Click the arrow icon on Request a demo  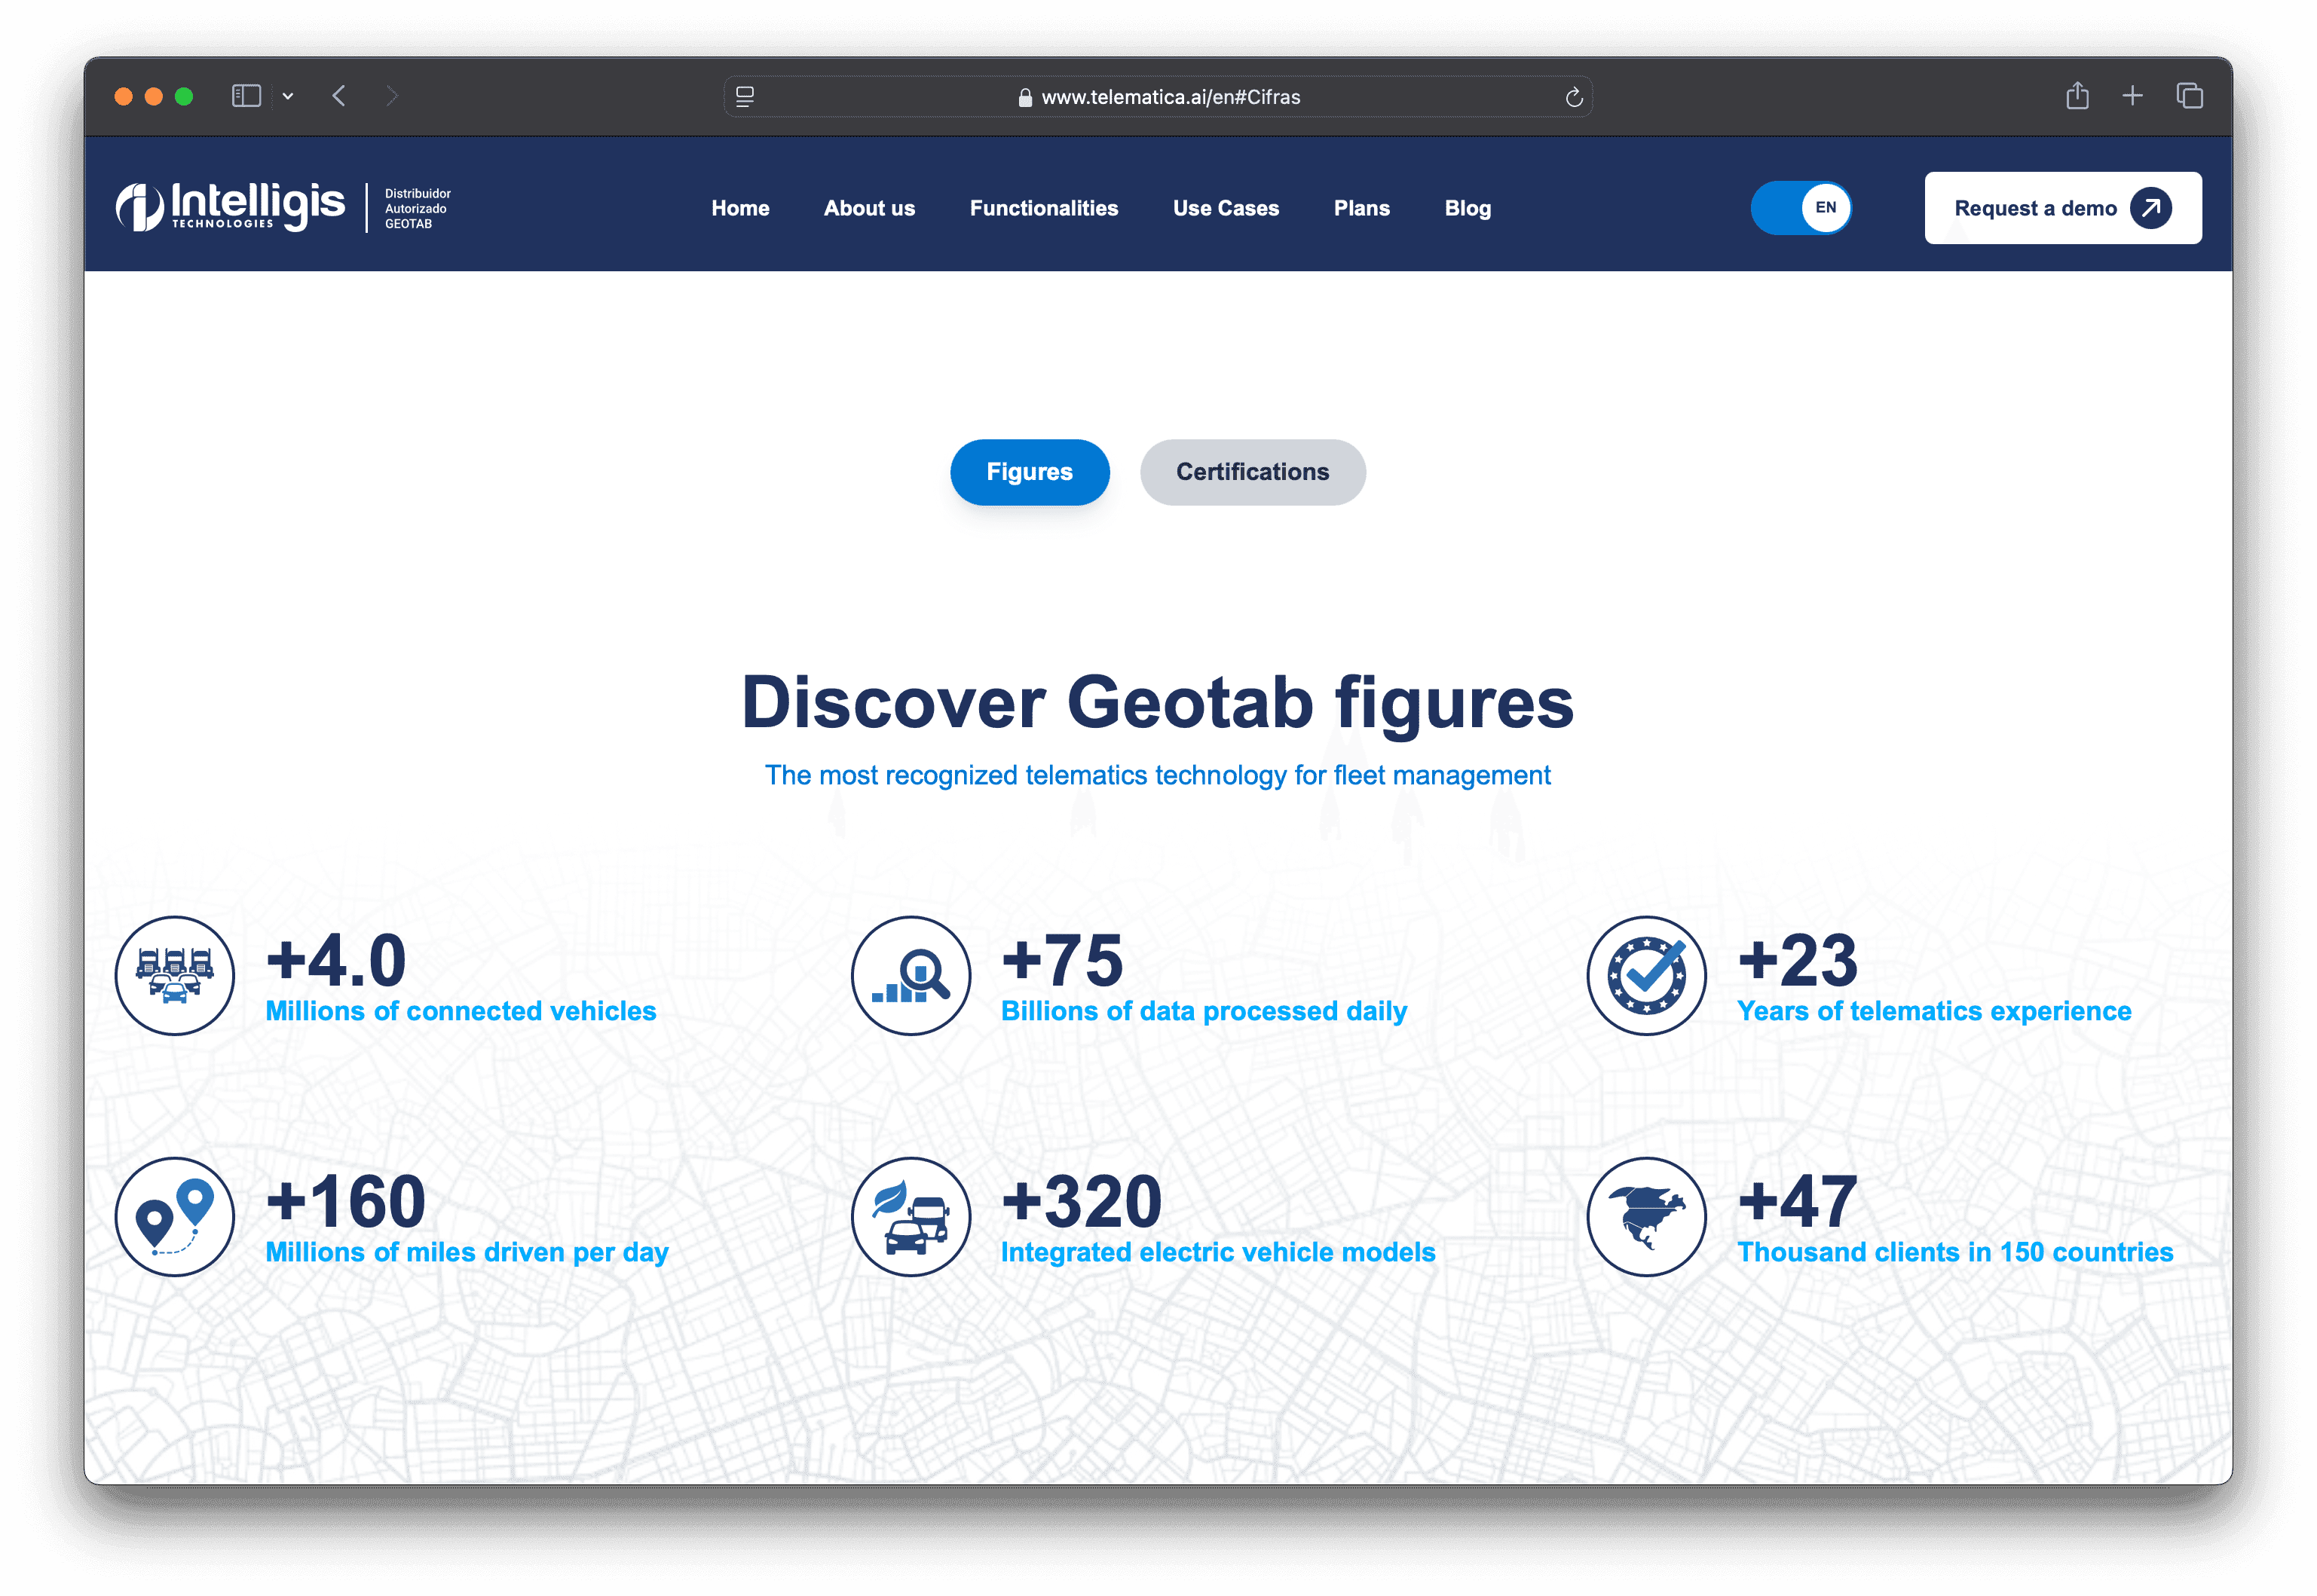point(2151,208)
